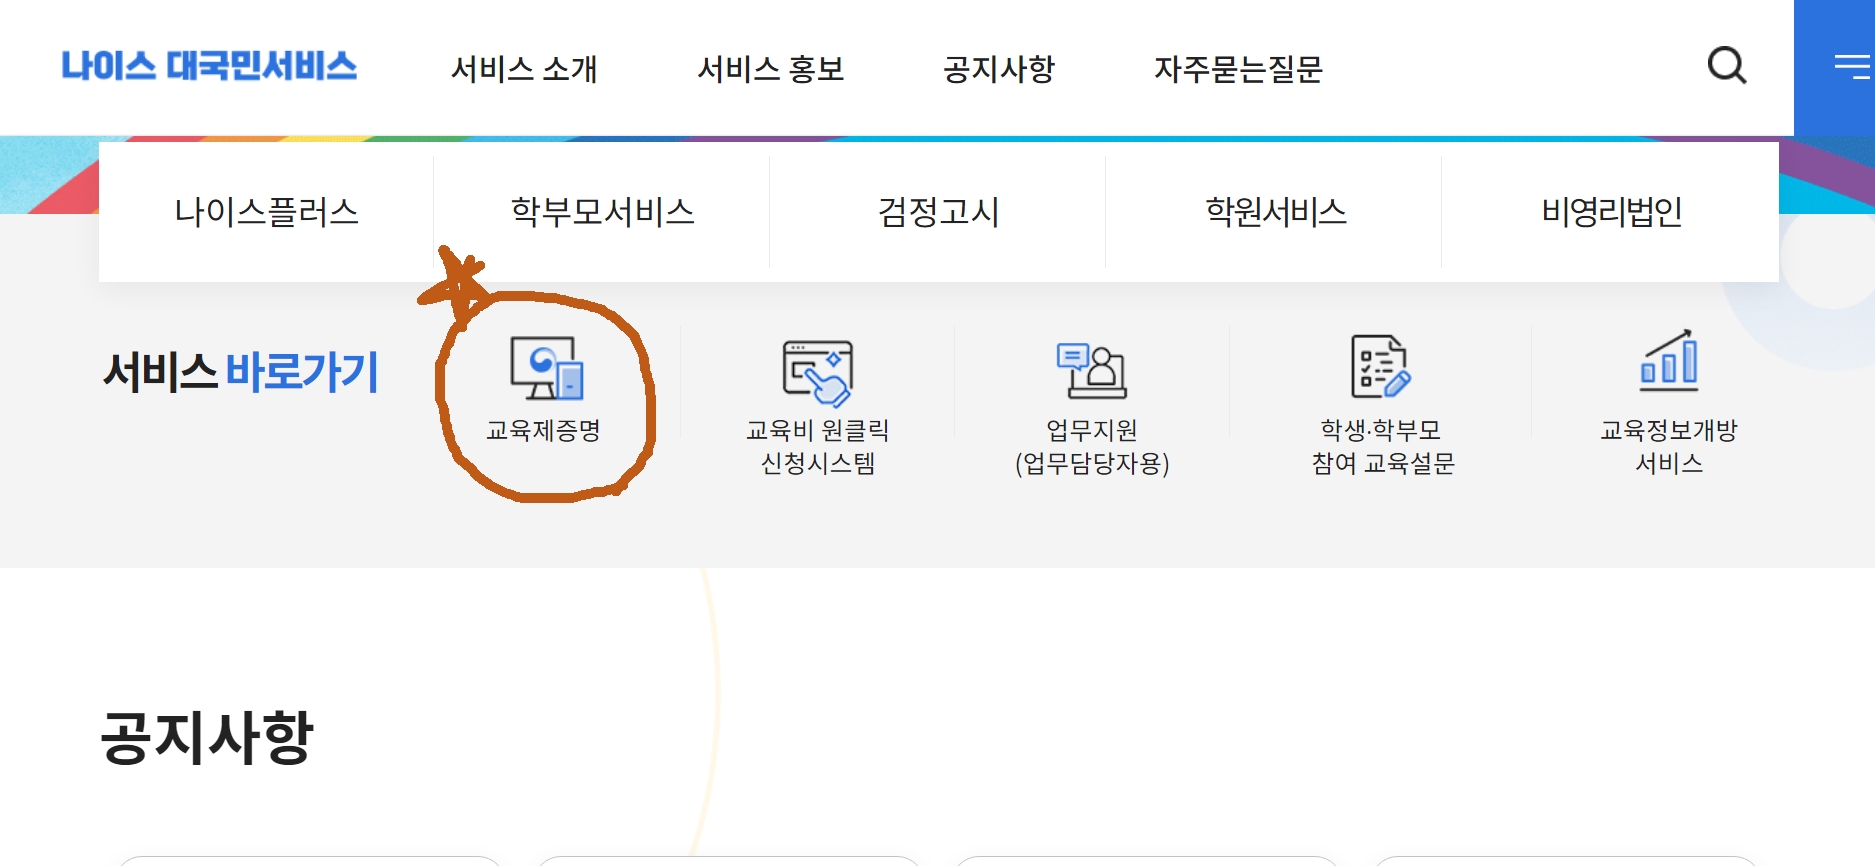Click the 학생·학부모 참여 교육설문 checklist icon
The image size is (1875, 866).
(1381, 366)
